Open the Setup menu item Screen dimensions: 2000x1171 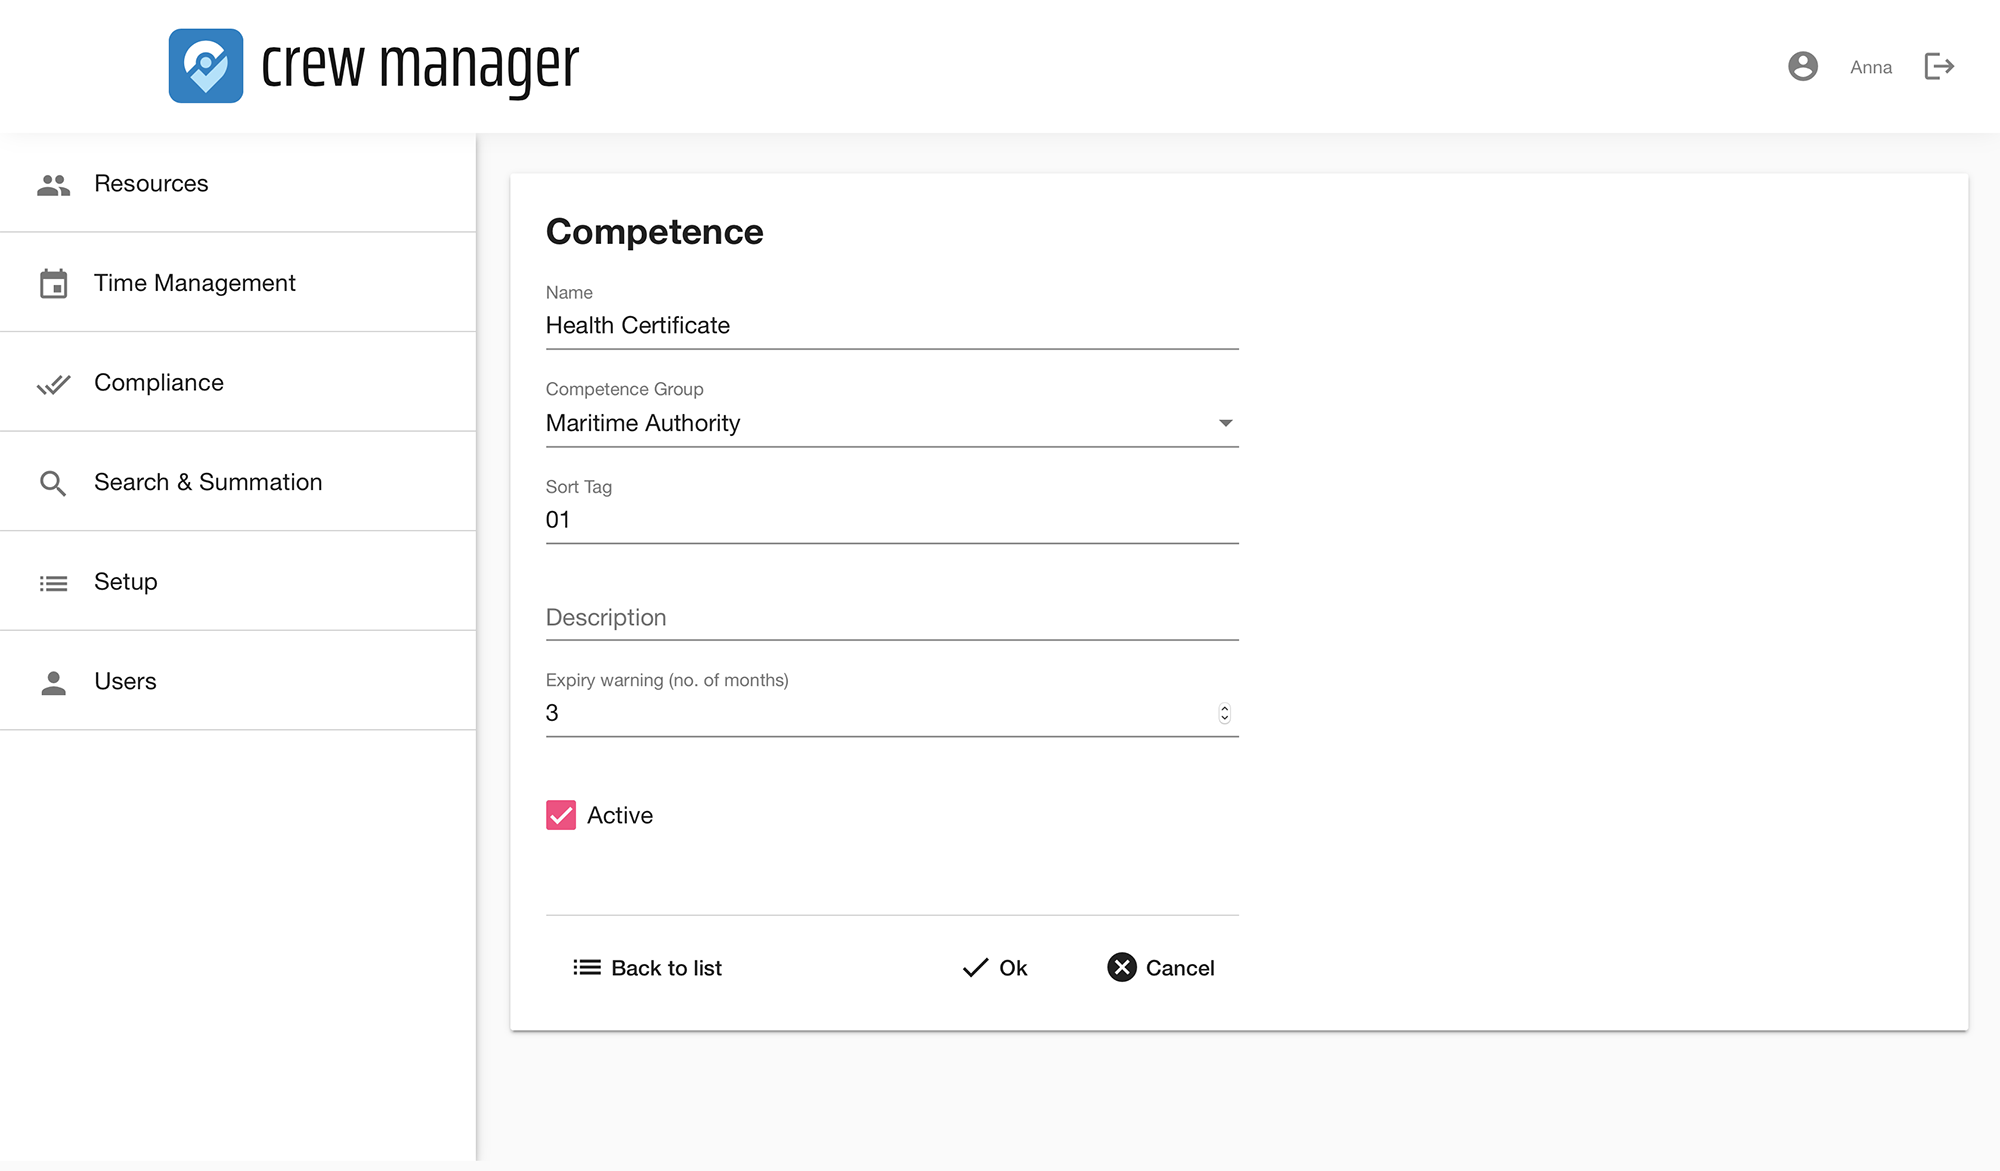tap(126, 582)
